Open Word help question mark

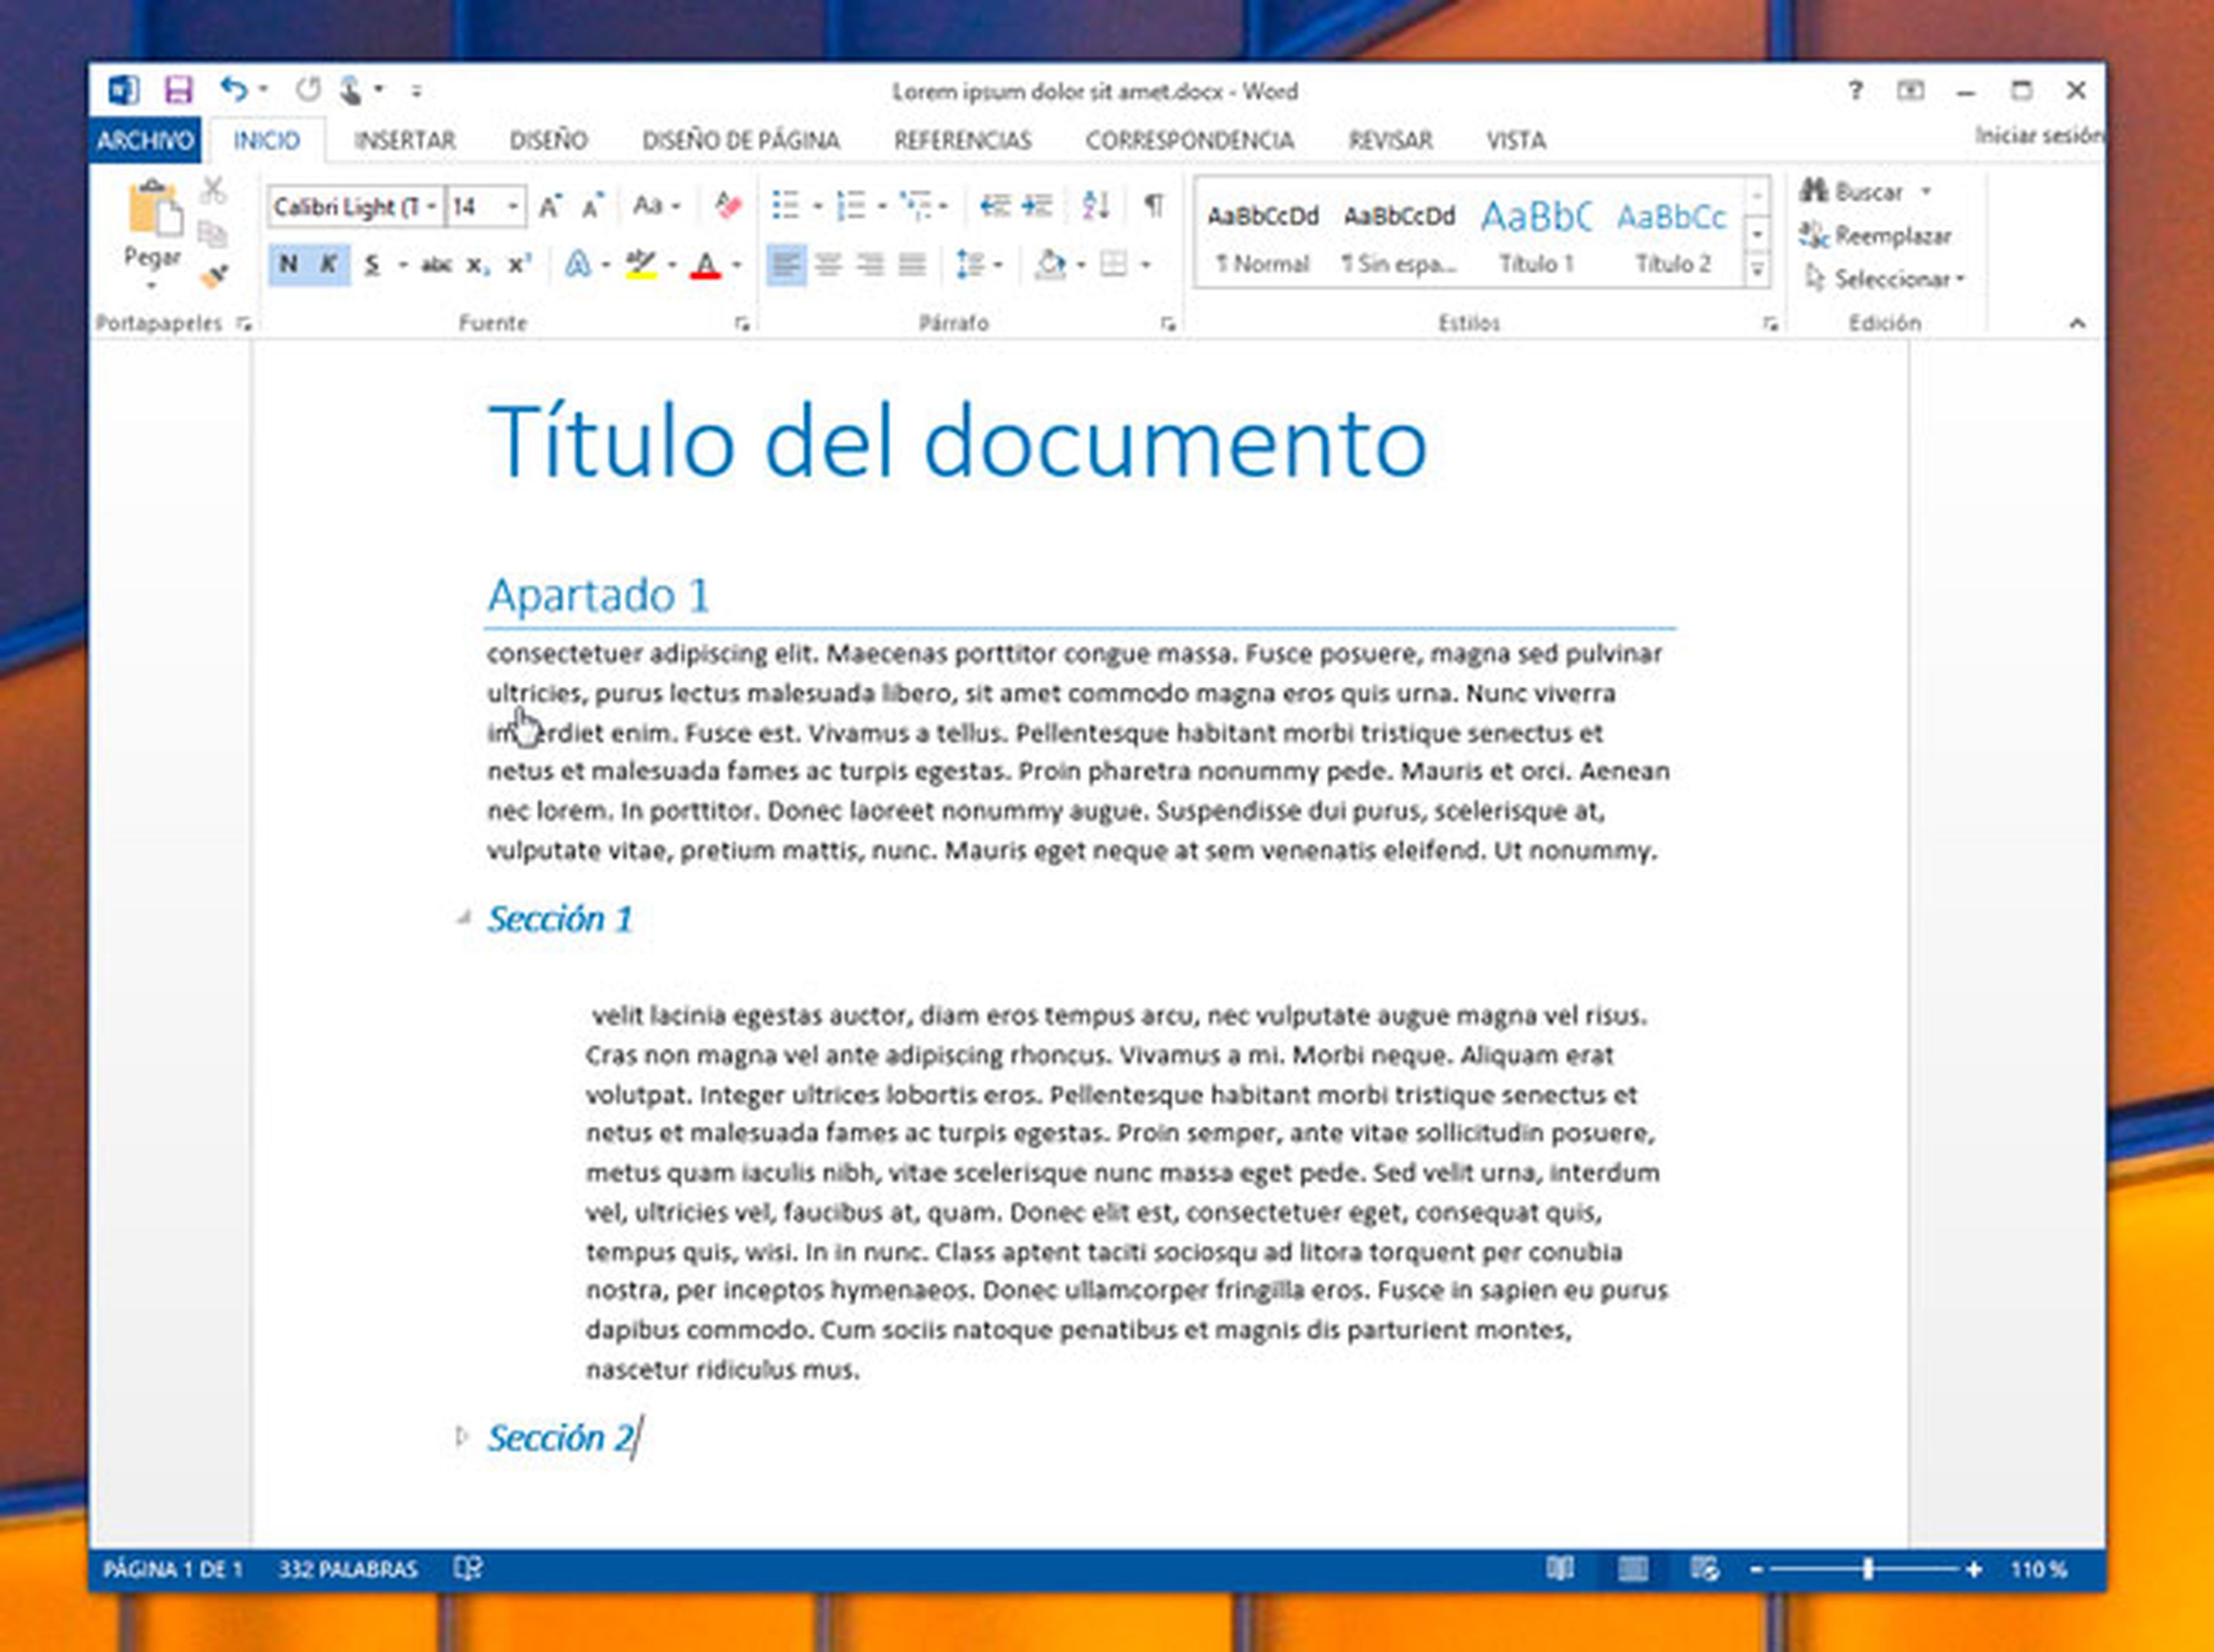[1855, 91]
